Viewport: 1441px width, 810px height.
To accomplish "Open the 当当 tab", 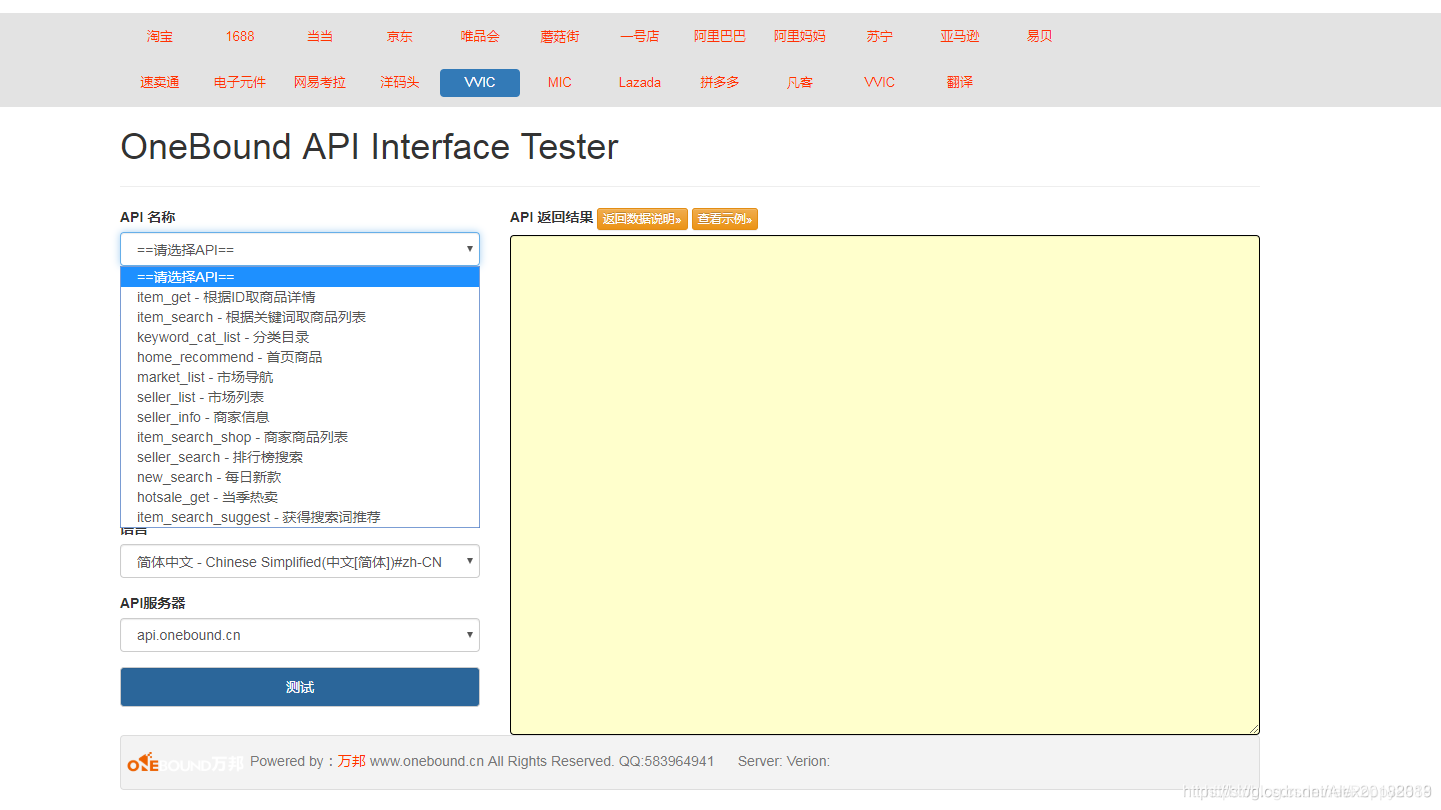I will pyautogui.click(x=320, y=36).
